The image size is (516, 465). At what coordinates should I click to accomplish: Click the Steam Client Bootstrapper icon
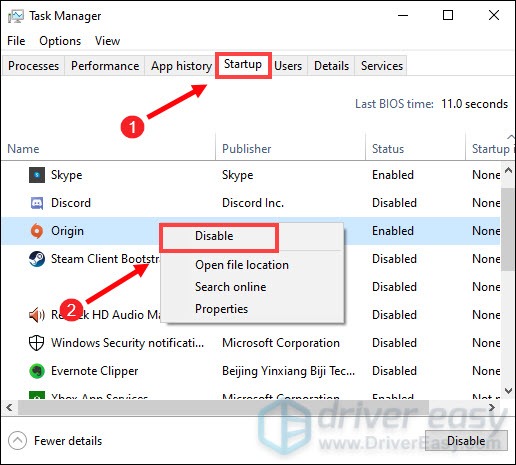[x=37, y=259]
